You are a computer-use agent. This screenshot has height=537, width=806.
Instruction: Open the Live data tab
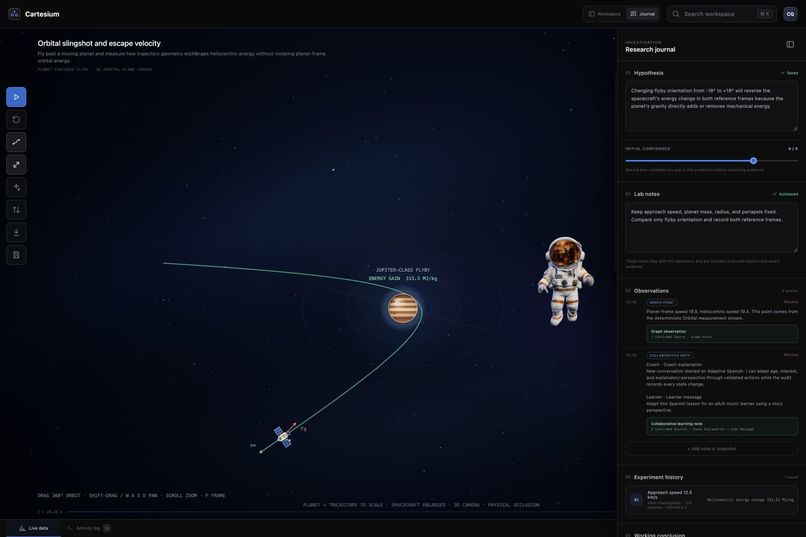[x=33, y=528]
